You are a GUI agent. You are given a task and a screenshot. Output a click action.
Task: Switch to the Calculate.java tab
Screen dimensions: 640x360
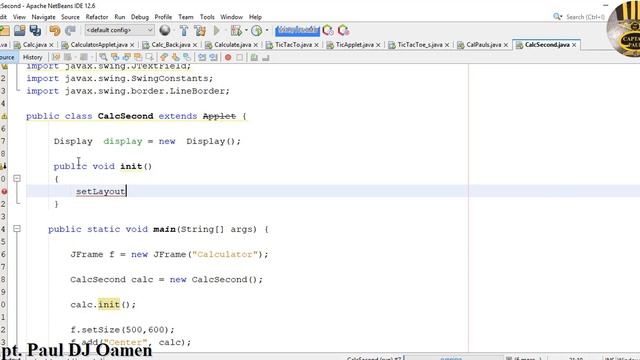[233, 44]
